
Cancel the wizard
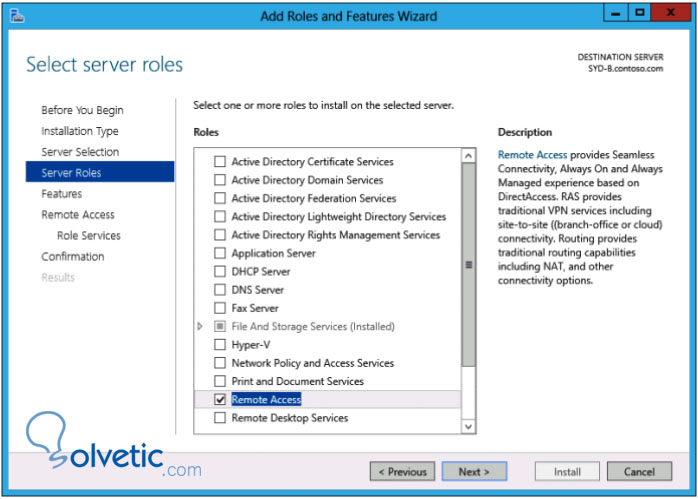pos(639,471)
